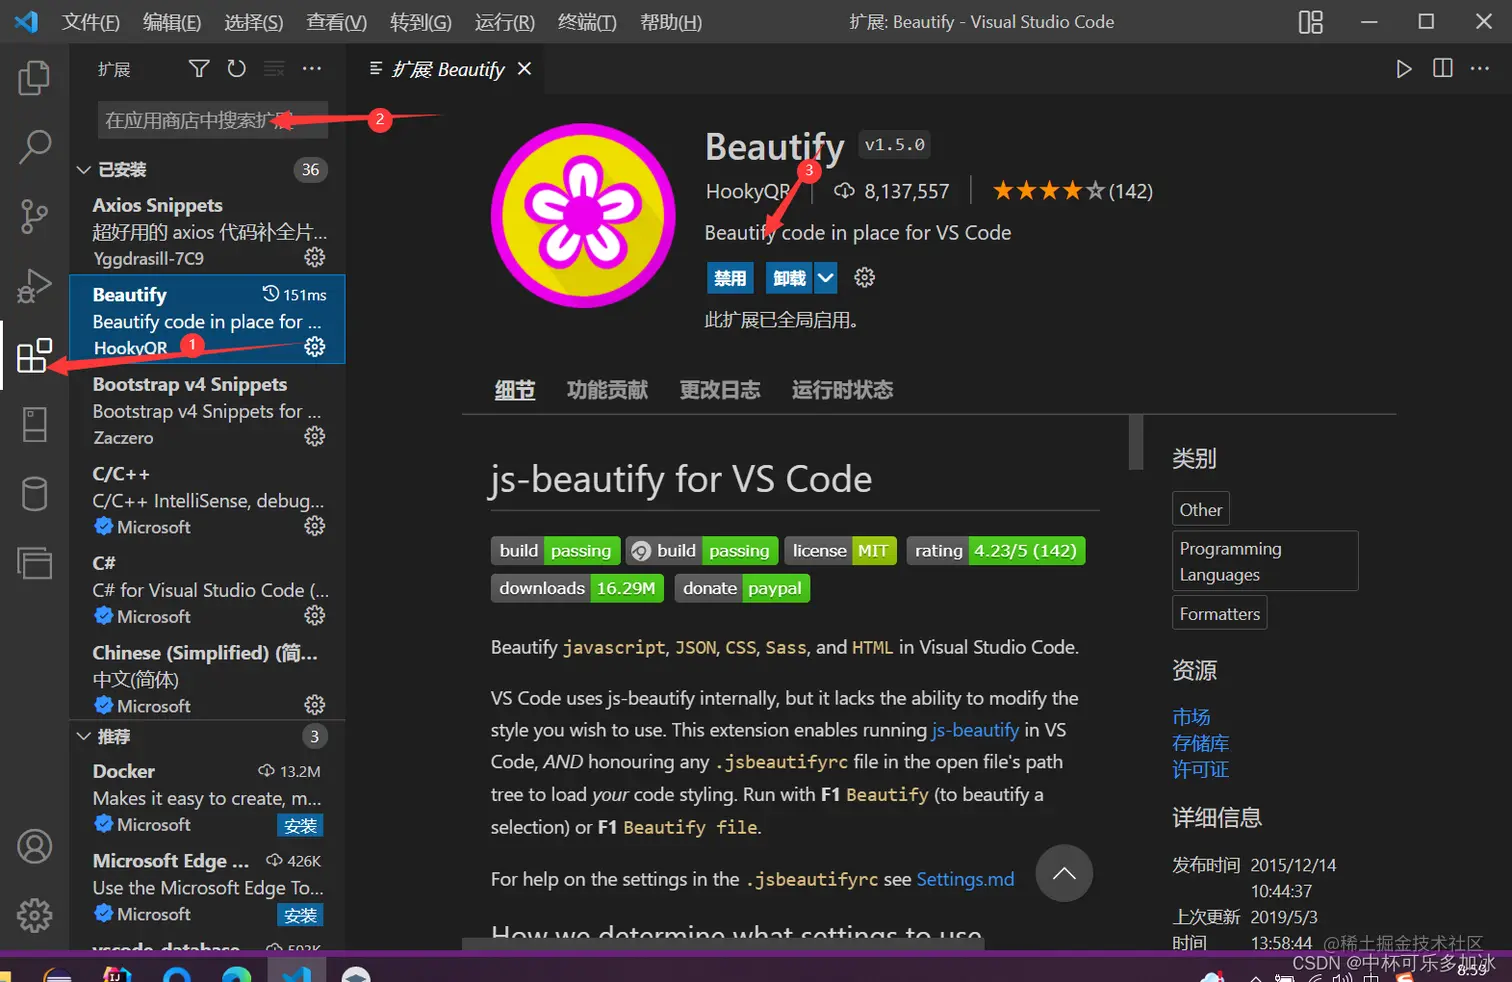Open gear settings for Axios Snippets
The width and height of the screenshot is (1512, 982).
315,258
